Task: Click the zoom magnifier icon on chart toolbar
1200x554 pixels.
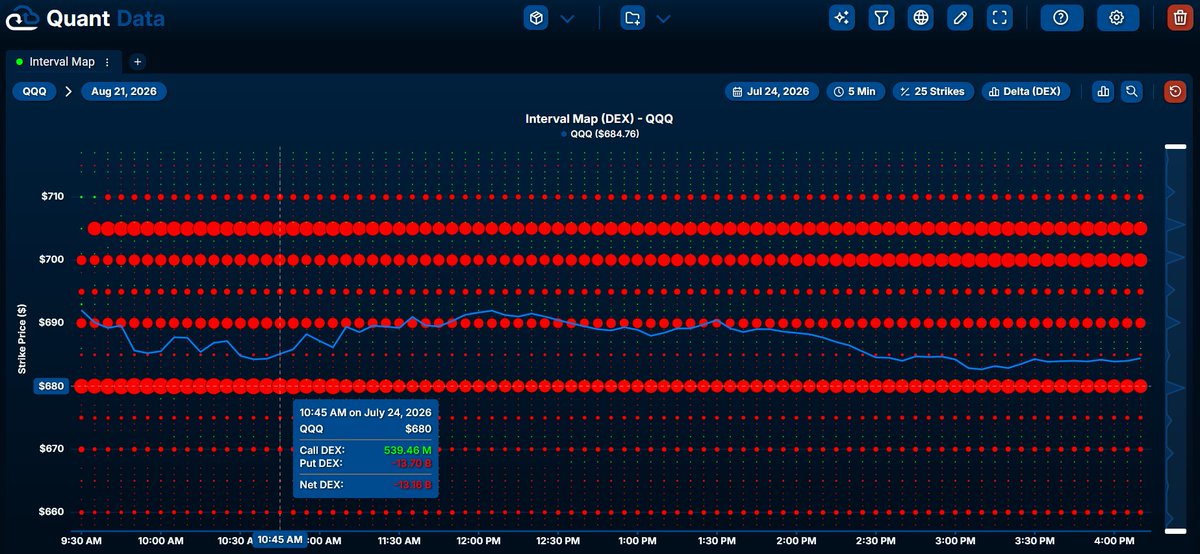Action: [x=1132, y=91]
